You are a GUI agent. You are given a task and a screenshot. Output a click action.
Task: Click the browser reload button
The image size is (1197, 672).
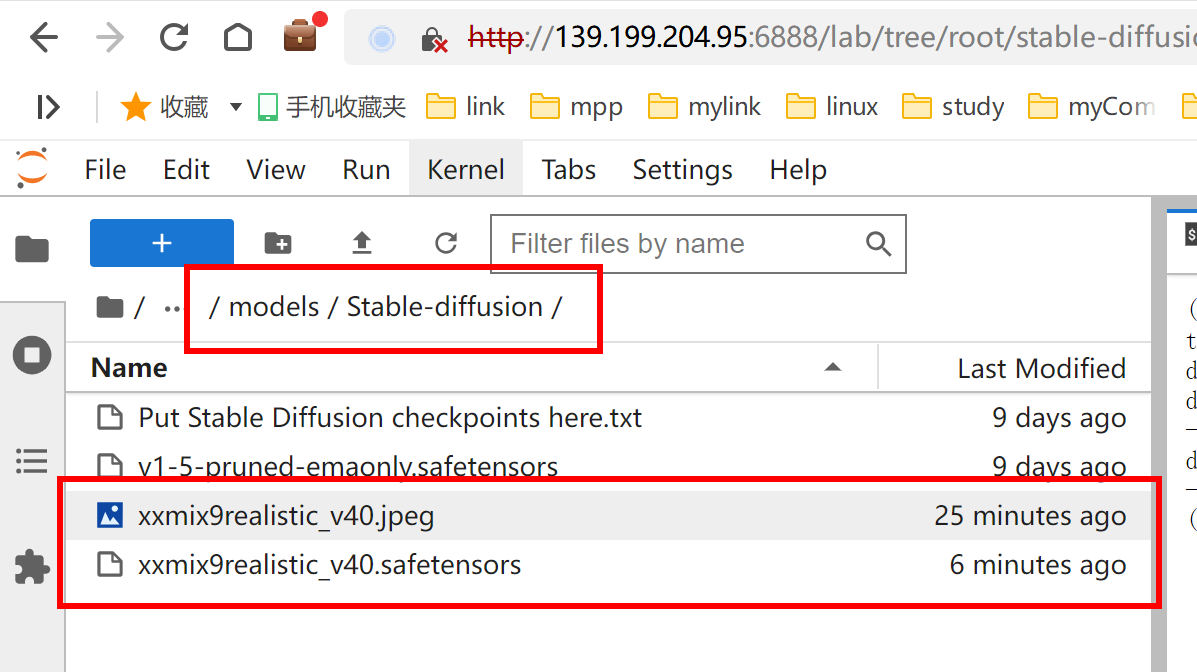(x=174, y=39)
